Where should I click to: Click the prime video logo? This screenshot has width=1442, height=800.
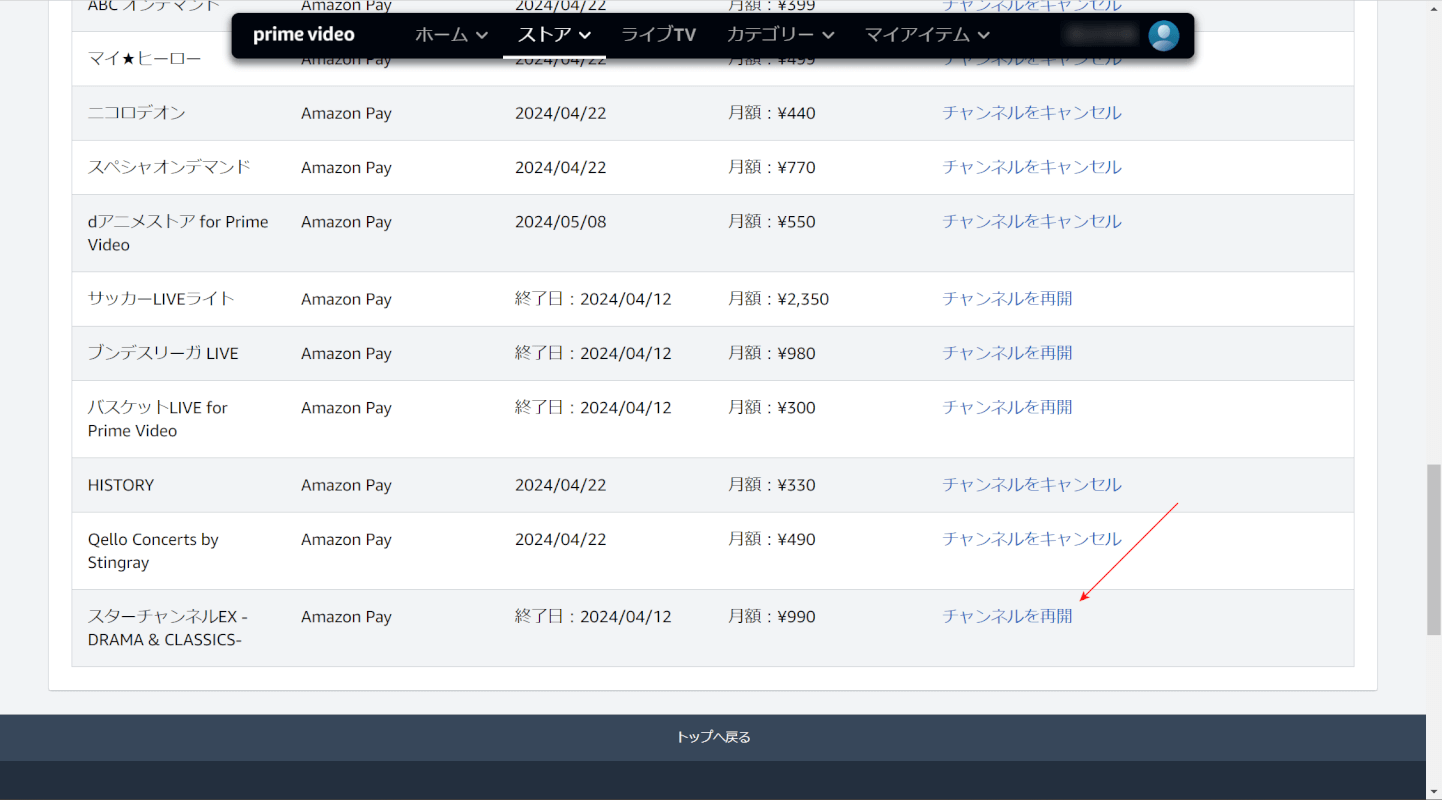click(304, 35)
